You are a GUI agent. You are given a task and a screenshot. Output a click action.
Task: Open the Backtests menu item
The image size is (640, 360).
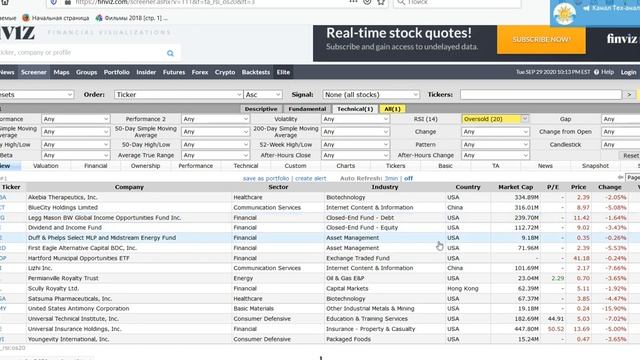256,72
